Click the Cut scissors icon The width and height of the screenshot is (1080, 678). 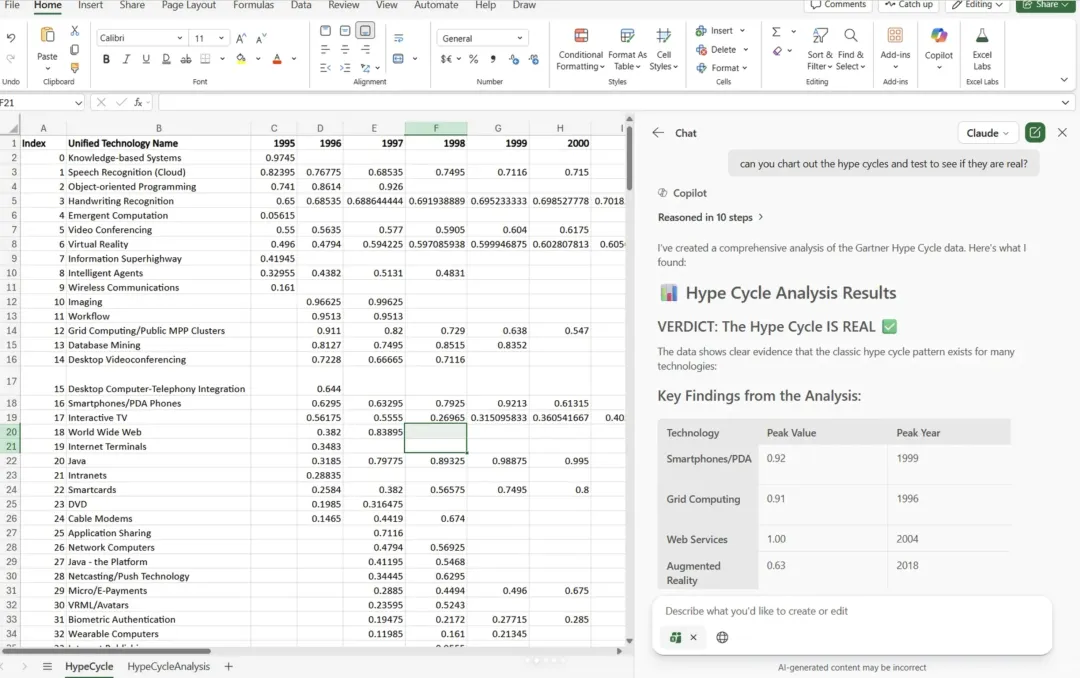click(74, 31)
